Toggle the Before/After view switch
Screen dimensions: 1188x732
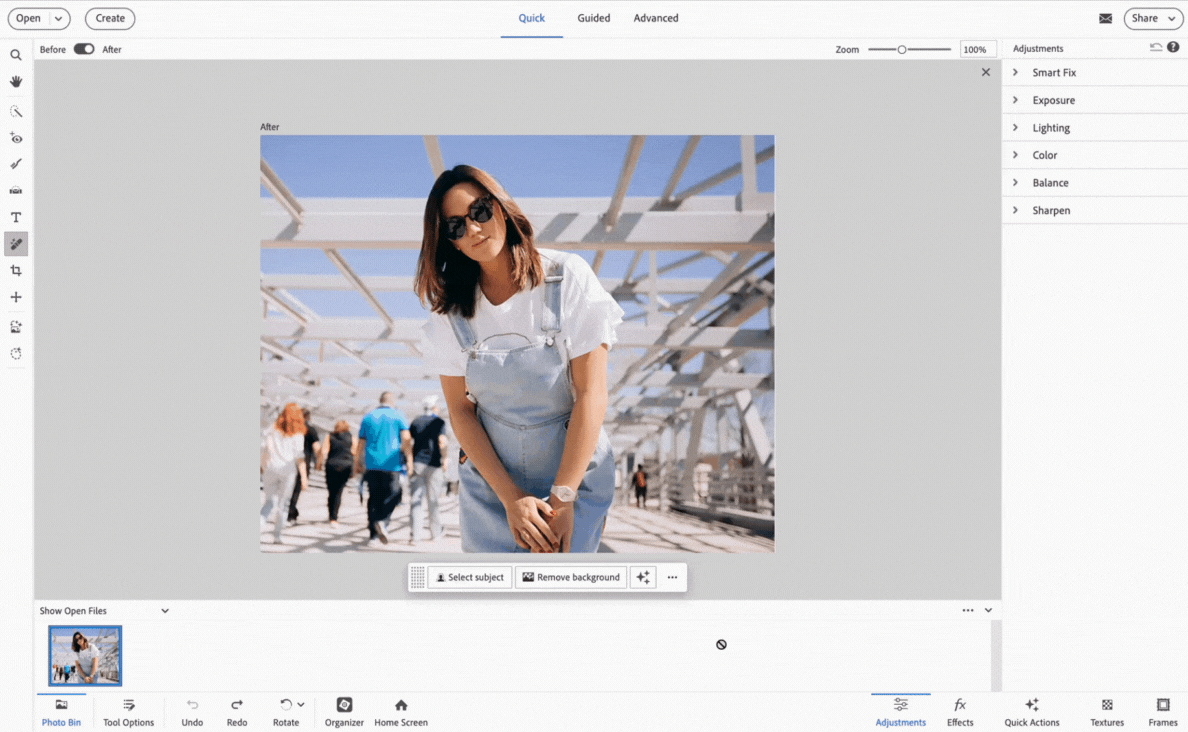click(84, 49)
